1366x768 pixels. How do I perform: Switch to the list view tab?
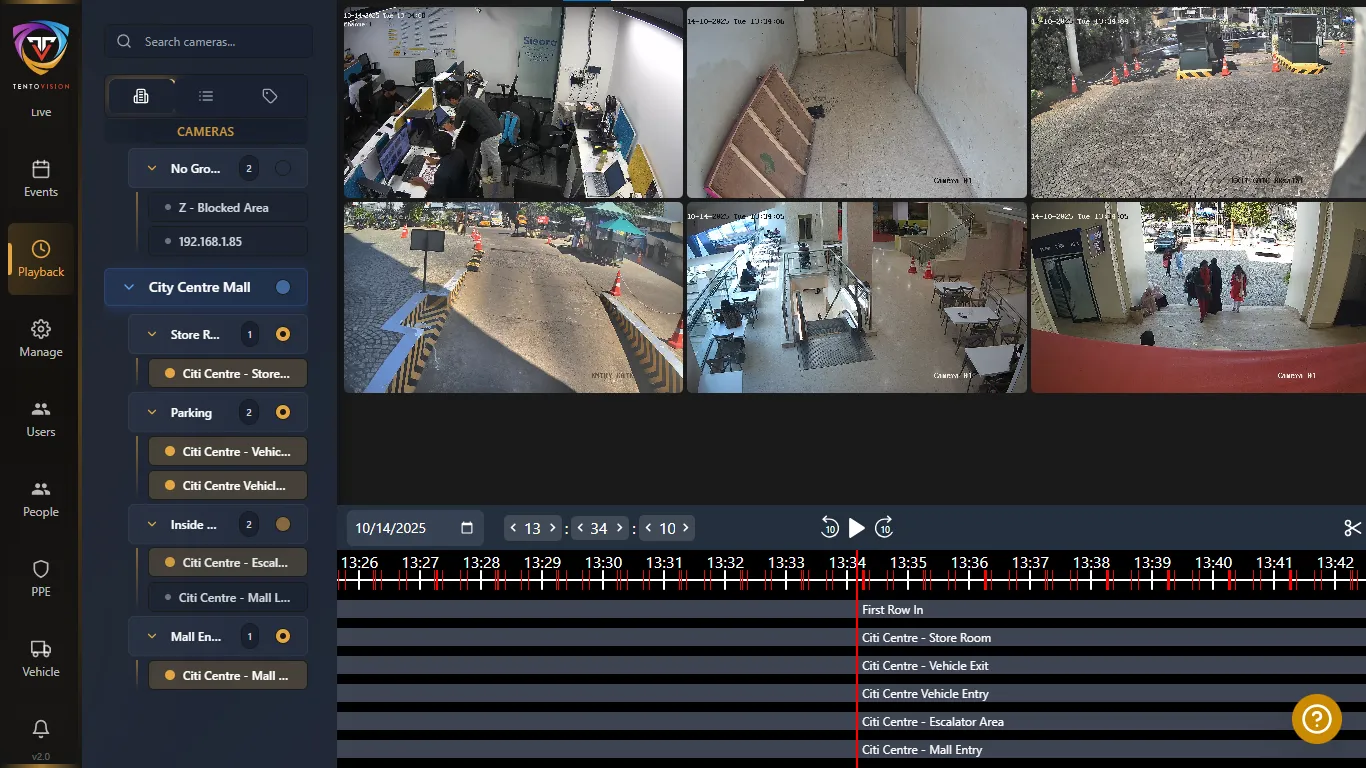(205, 95)
